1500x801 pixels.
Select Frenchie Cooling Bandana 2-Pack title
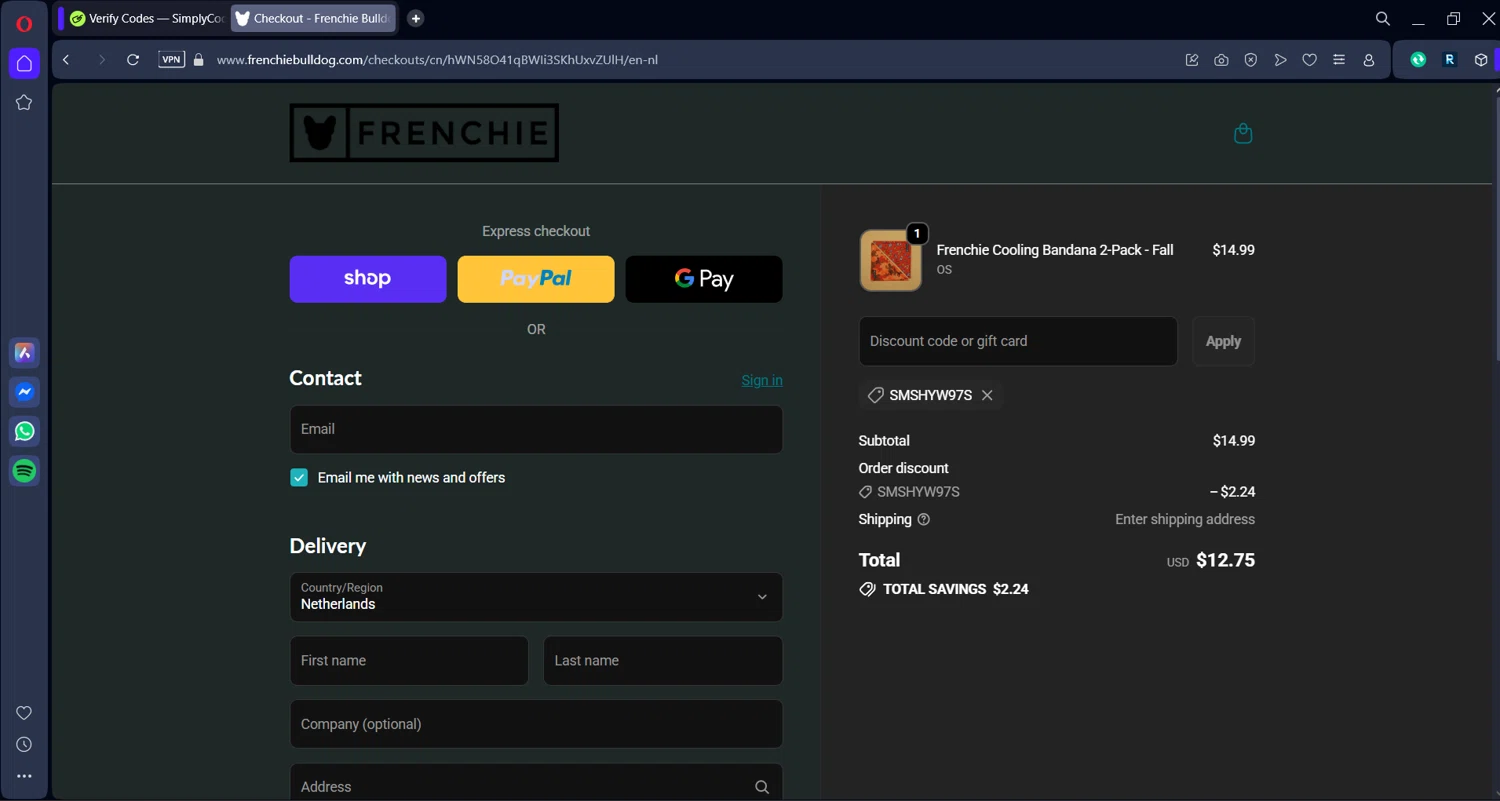(x=1055, y=250)
